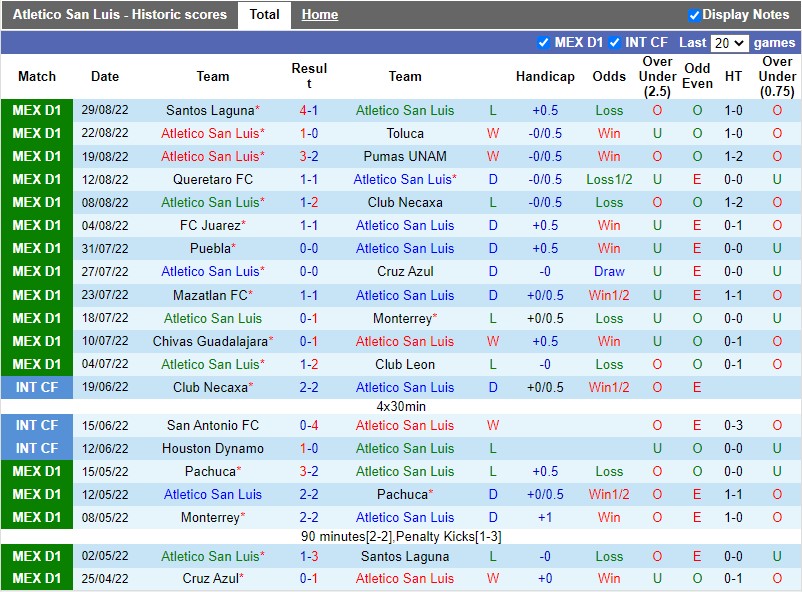Click Club Necaxa in the 19/06/22 row

pyautogui.click(x=210, y=388)
